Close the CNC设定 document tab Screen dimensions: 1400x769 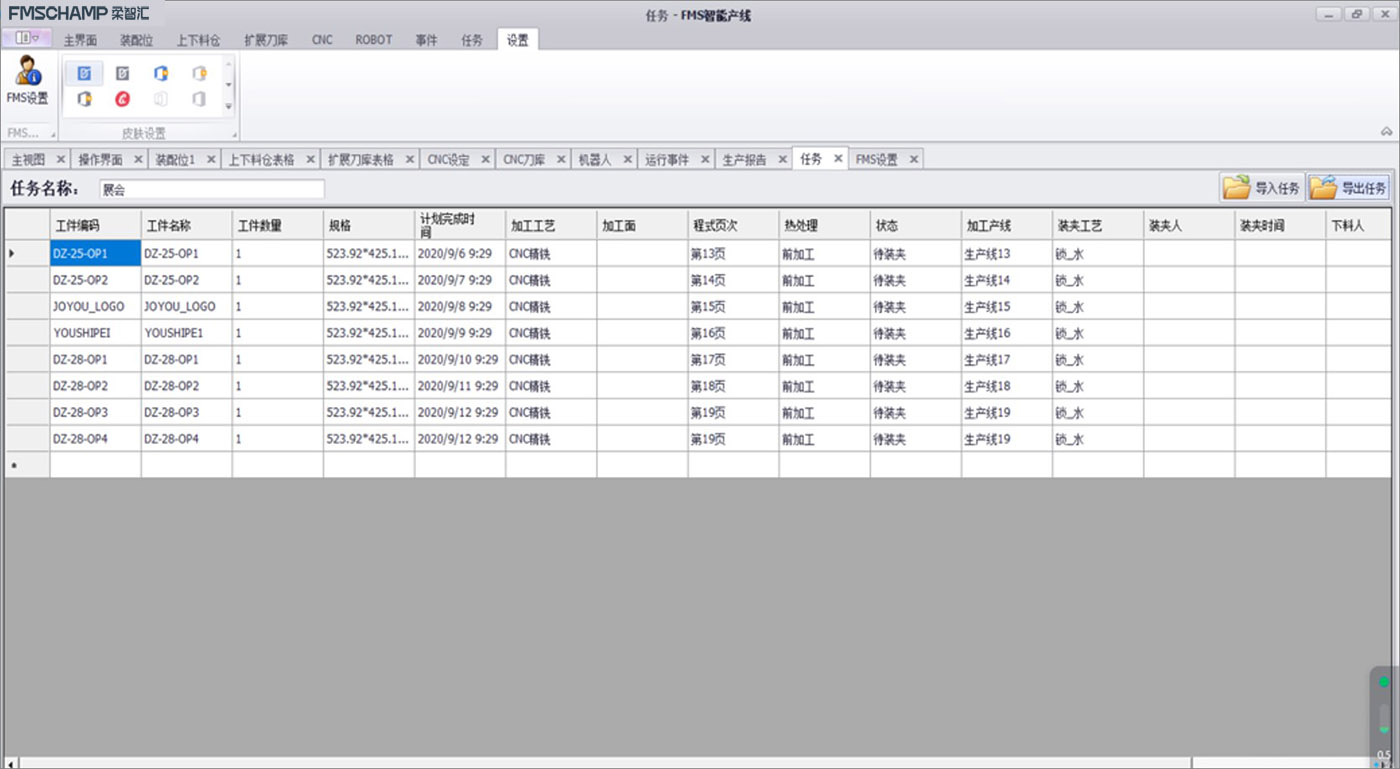coord(486,159)
